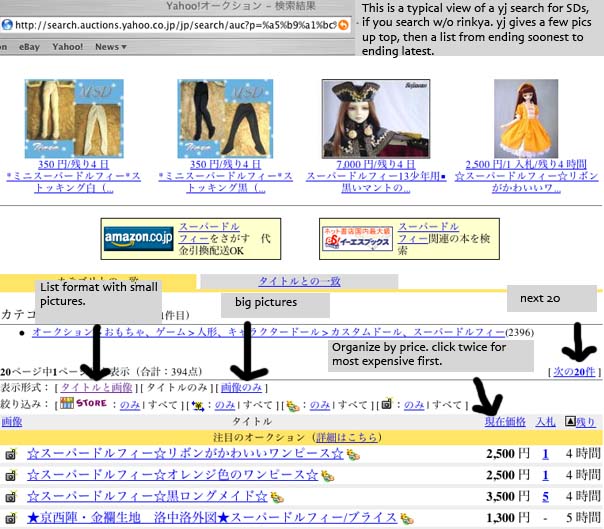Sort by remaining time column arrow

pyautogui.click(x=570, y=423)
